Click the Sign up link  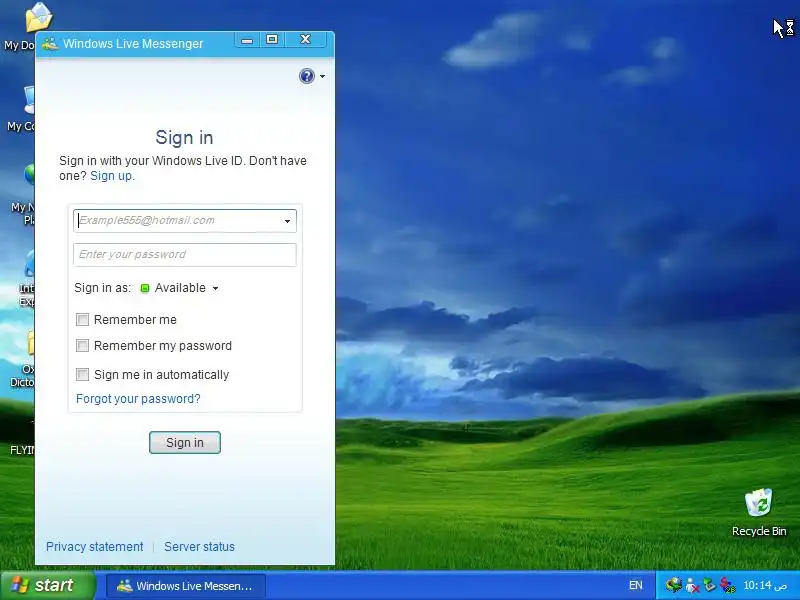coord(111,176)
